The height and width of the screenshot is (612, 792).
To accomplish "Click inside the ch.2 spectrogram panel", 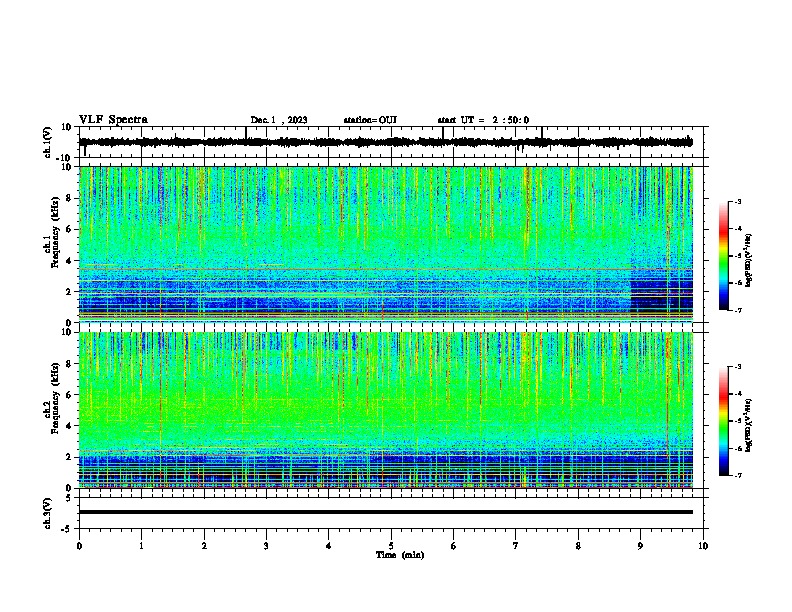I will coord(386,410).
